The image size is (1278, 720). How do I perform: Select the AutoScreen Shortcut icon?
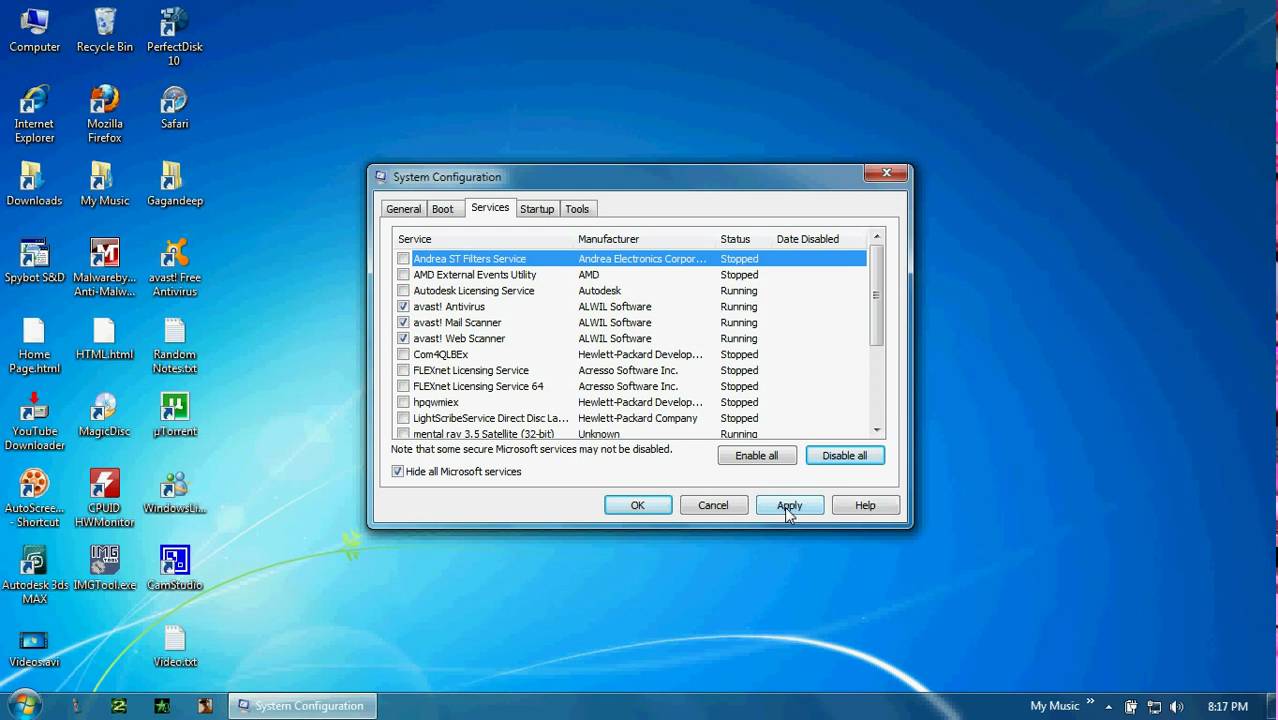(x=34, y=499)
